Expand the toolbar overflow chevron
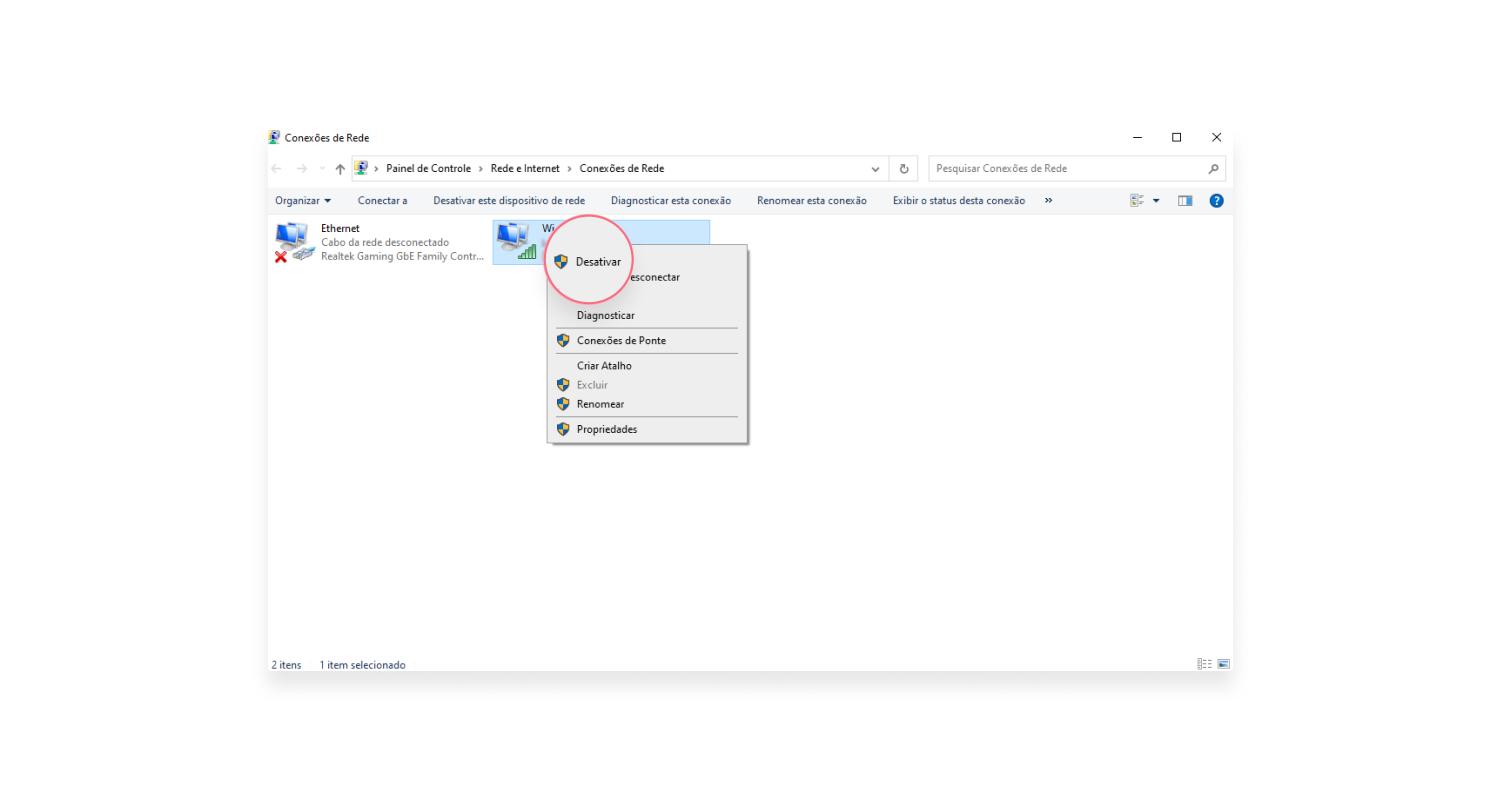The width and height of the screenshot is (1500, 800). (1048, 200)
